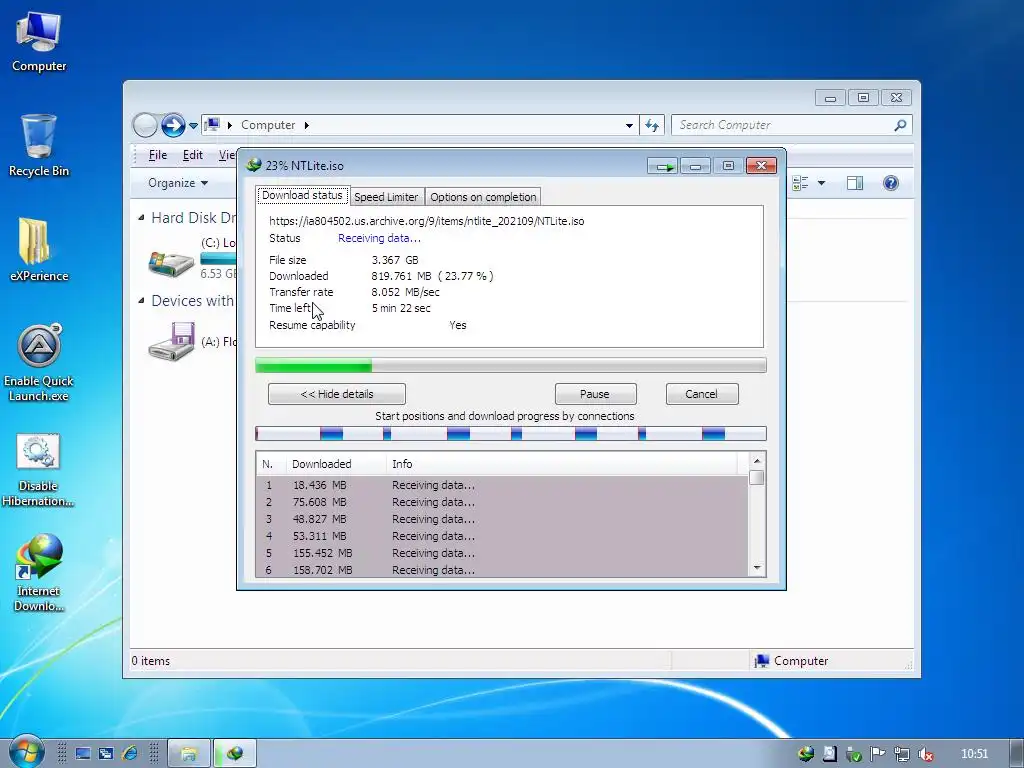Open the Computer desktop icon
The height and width of the screenshot is (768, 1024).
pyautogui.click(x=39, y=40)
